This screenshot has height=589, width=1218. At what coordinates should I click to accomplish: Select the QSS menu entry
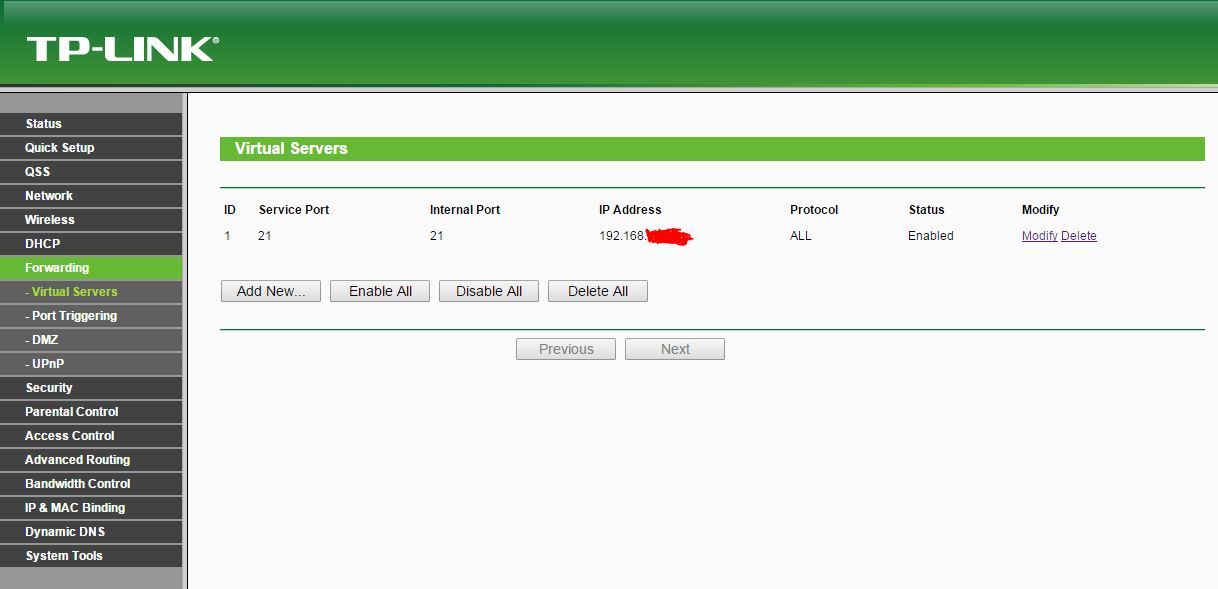point(91,172)
